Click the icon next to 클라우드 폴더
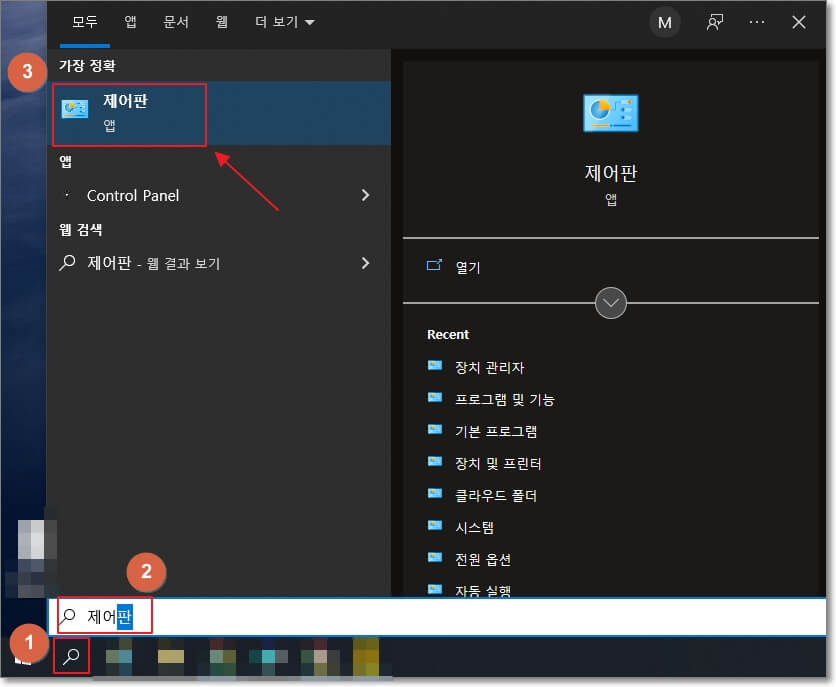The height and width of the screenshot is (687, 836). pos(435,494)
